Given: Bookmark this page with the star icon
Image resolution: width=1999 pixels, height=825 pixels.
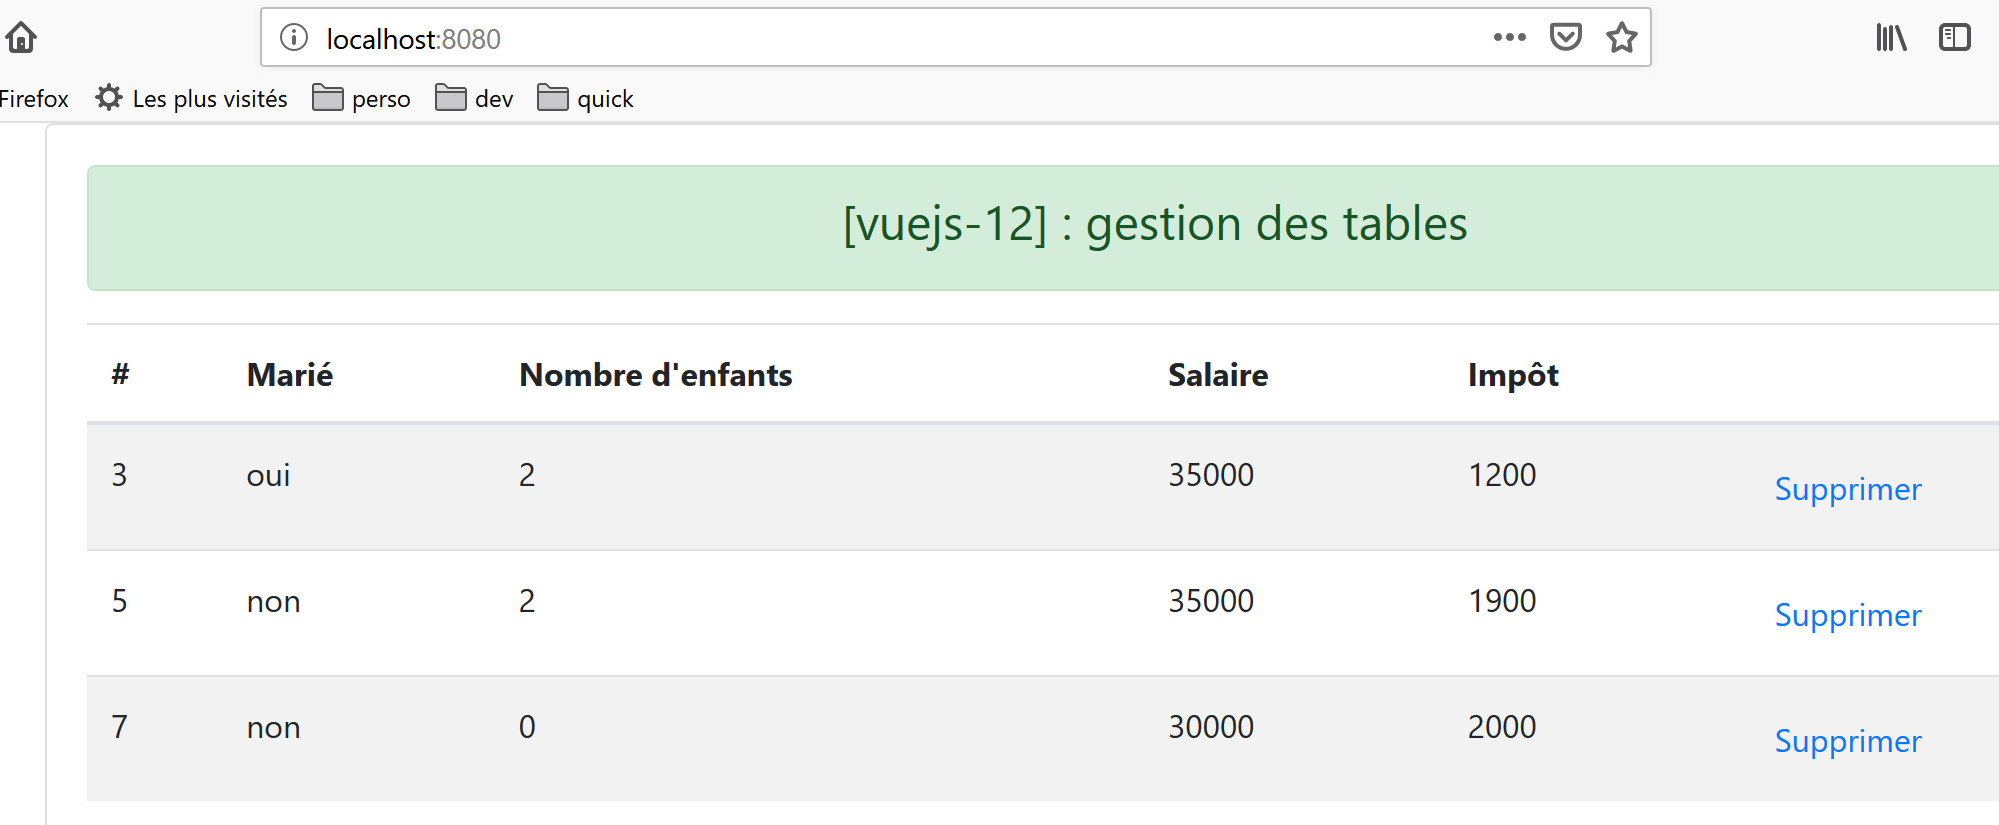Looking at the screenshot, I should (1621, 38).
